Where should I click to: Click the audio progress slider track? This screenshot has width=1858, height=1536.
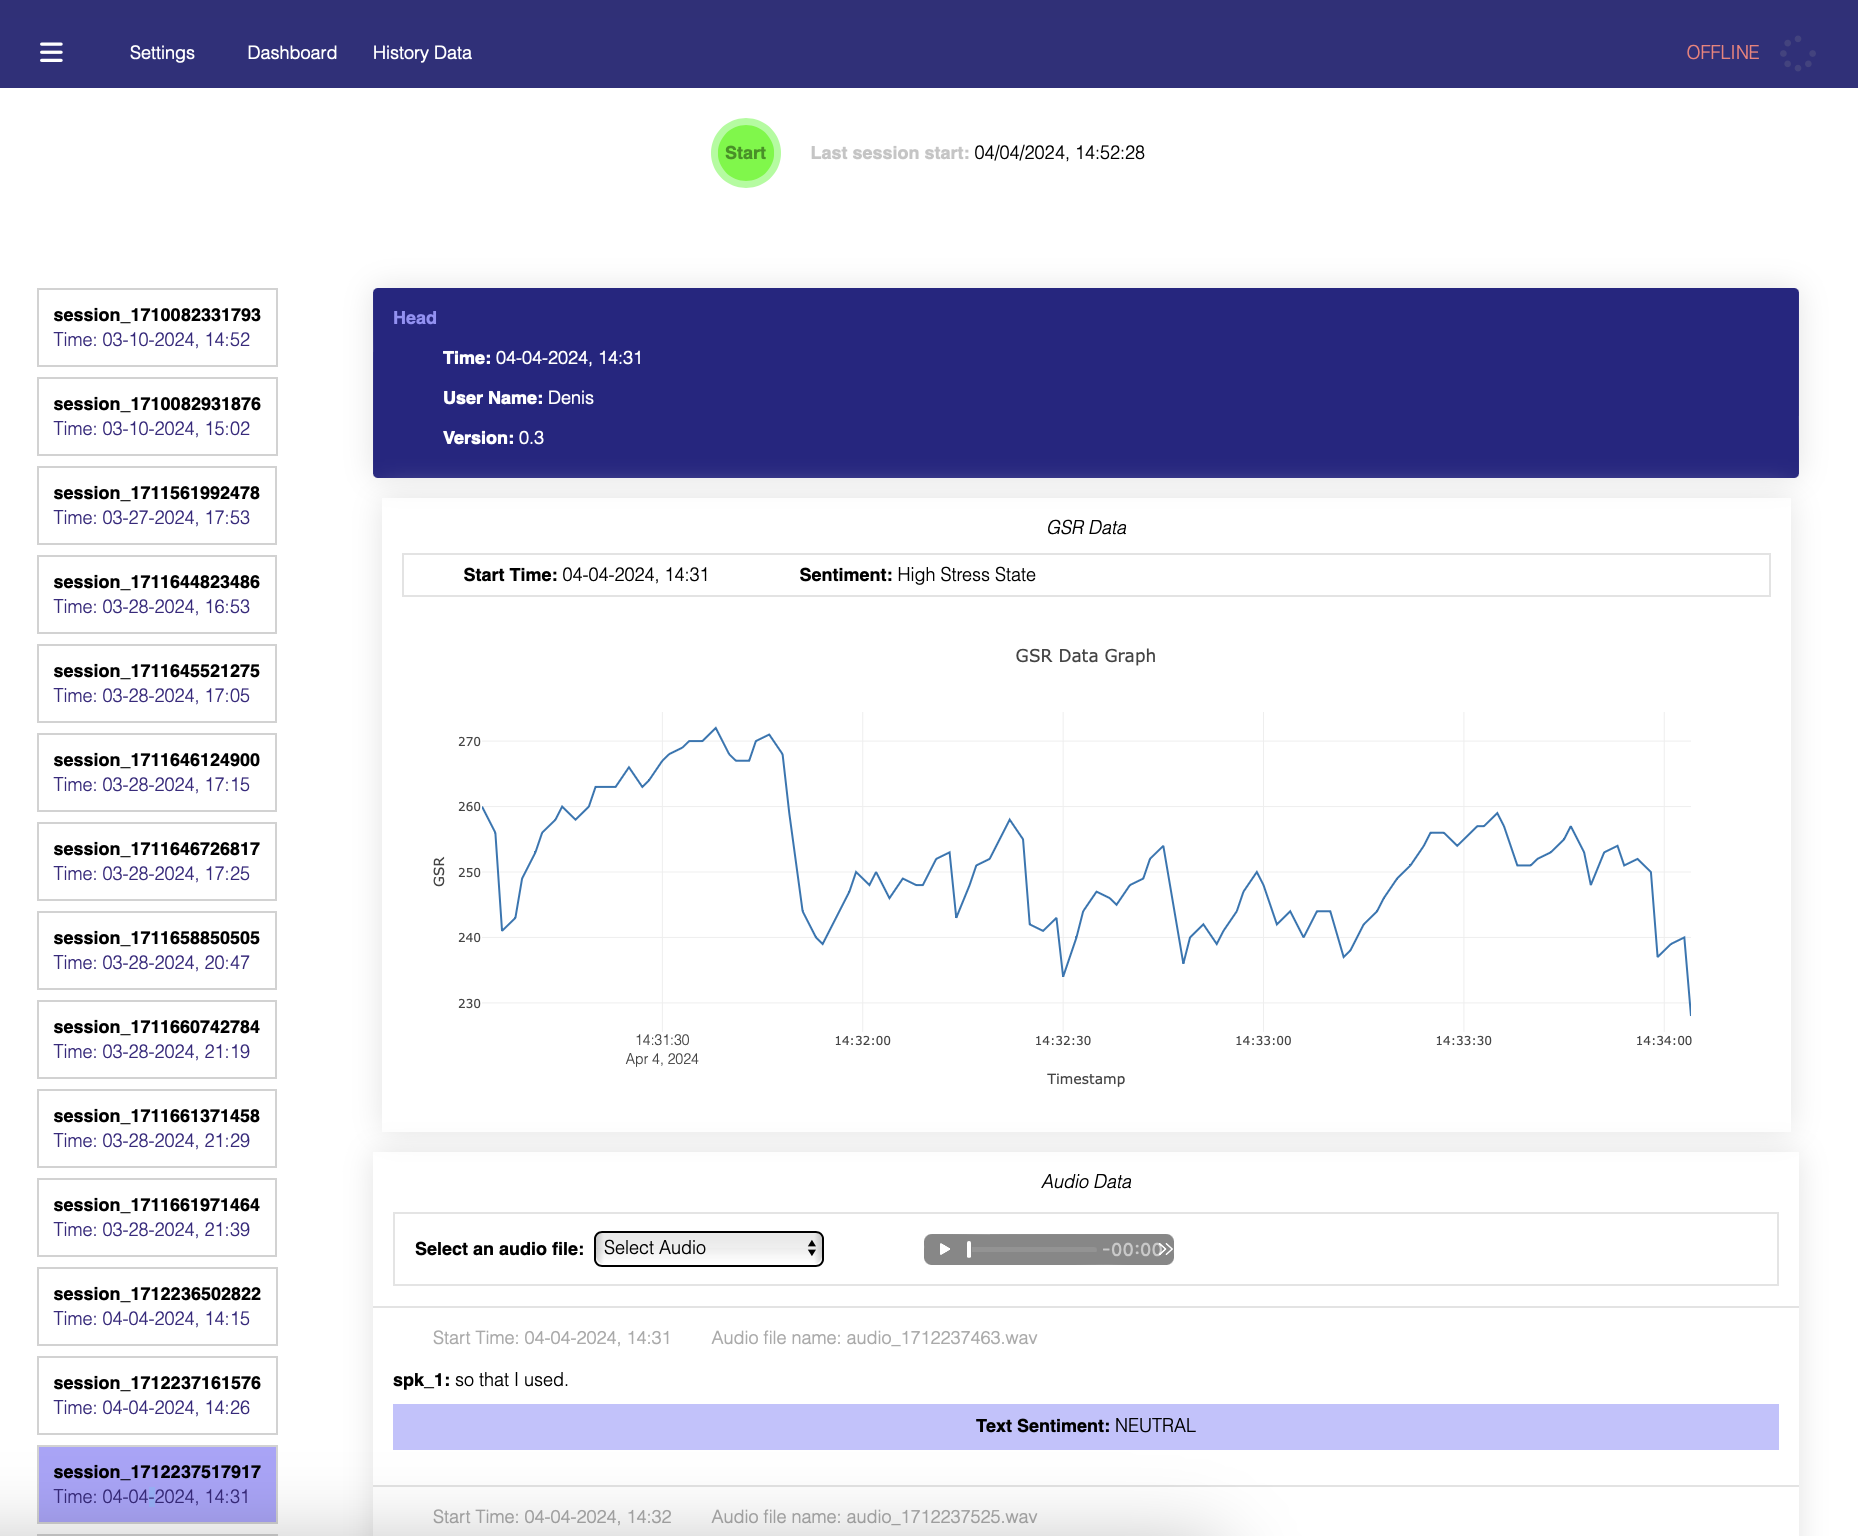pos(1032,1249)
